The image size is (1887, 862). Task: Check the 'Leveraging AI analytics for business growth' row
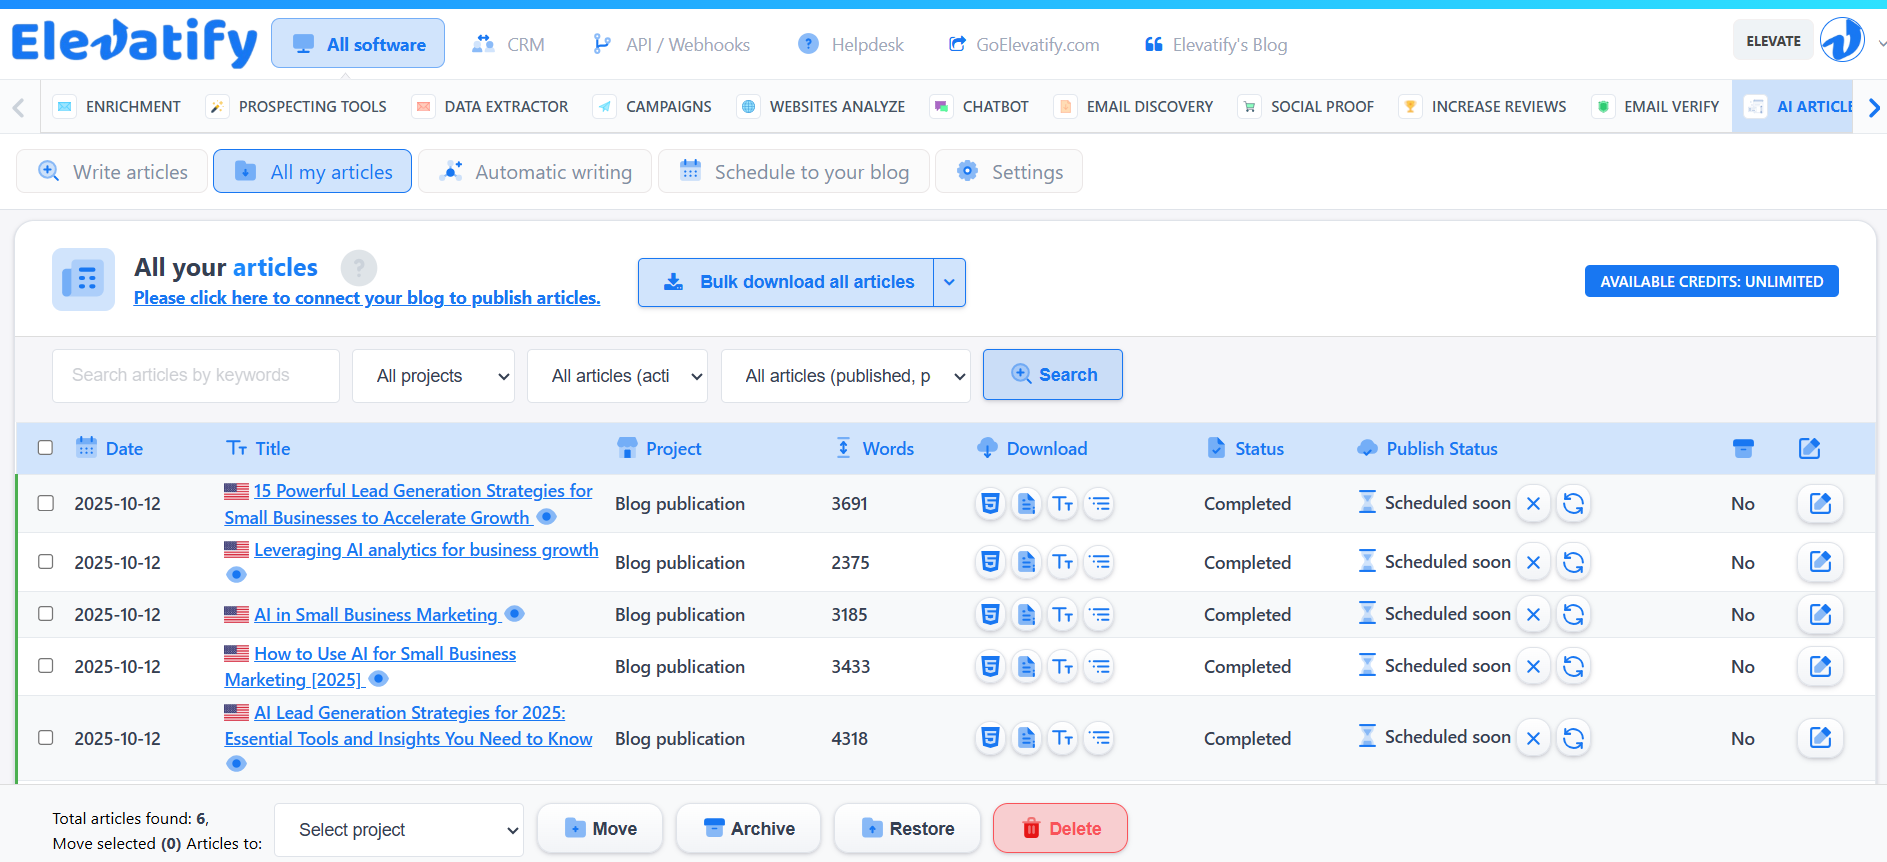(45, 561)
